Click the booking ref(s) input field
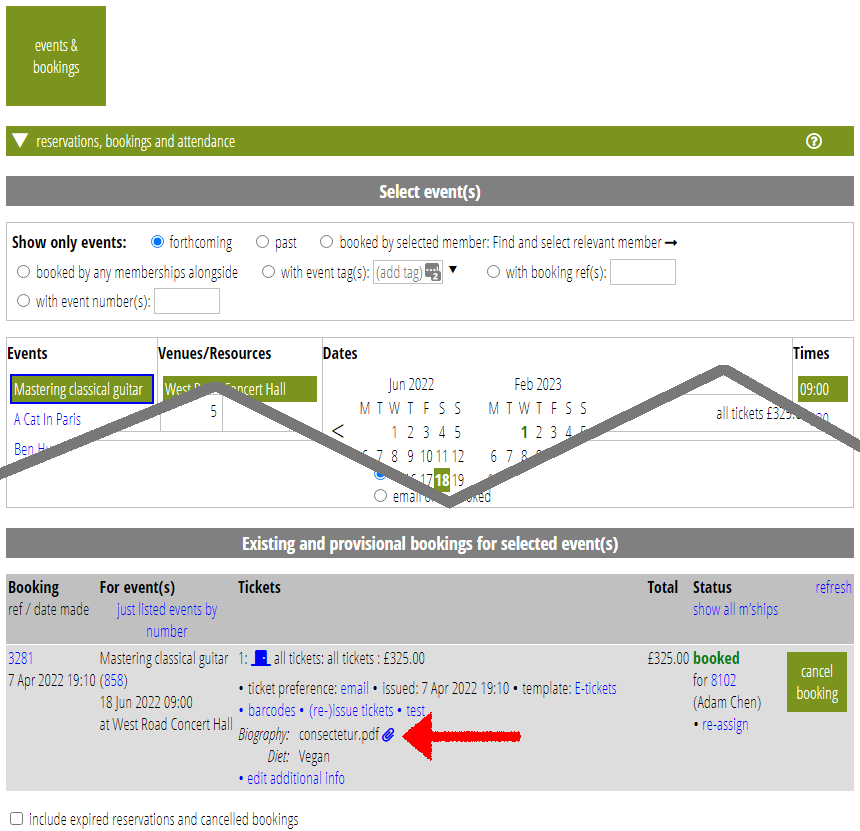This screenshot has height=831, width=860. pyautogui.click(x=643, y=272)
